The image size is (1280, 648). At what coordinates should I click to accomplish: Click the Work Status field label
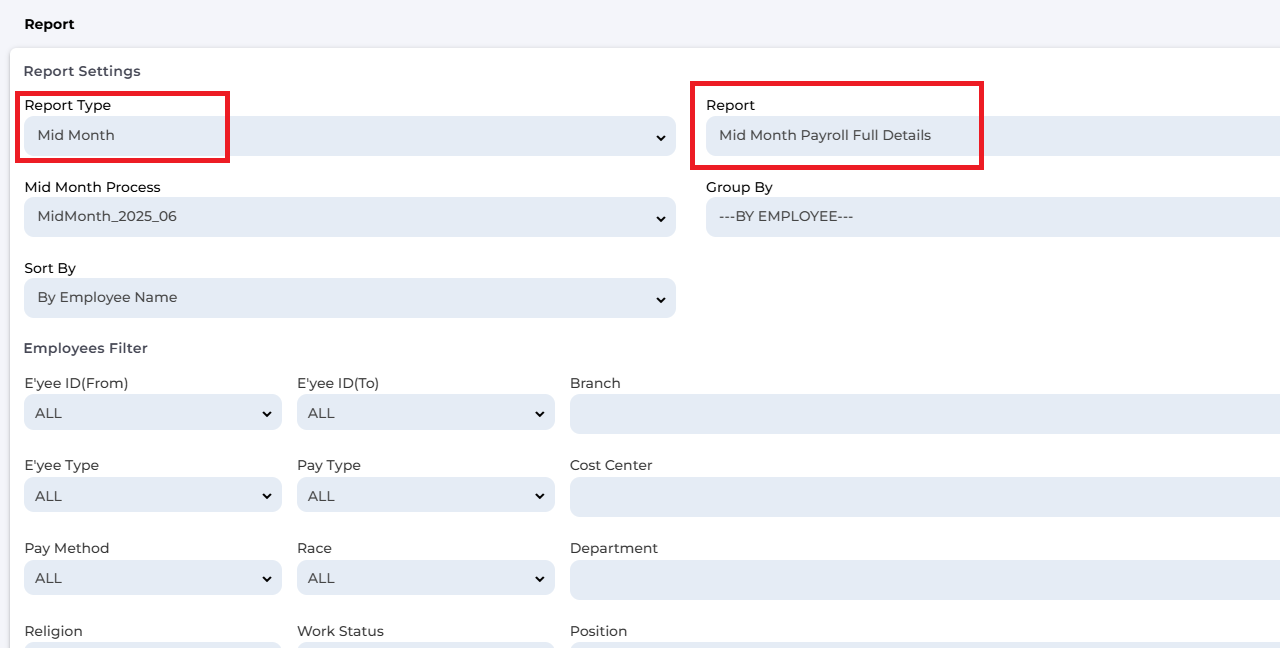click(340, 631)
